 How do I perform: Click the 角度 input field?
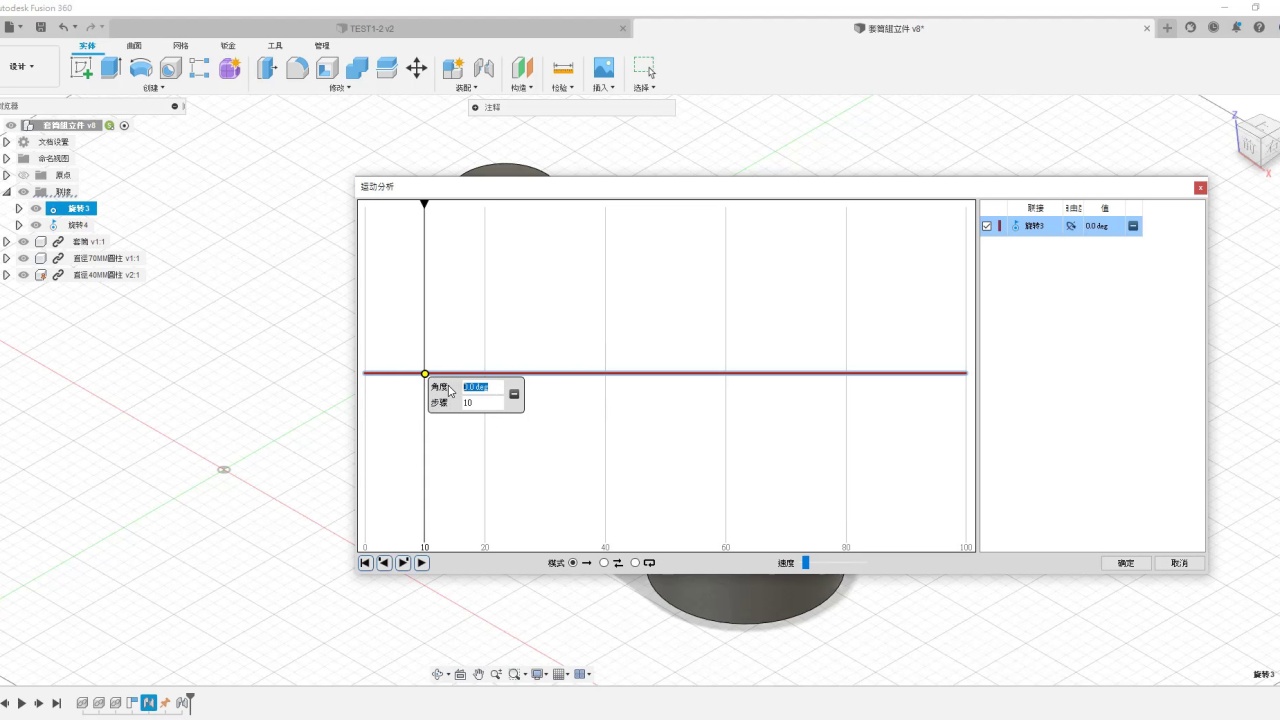483,387
